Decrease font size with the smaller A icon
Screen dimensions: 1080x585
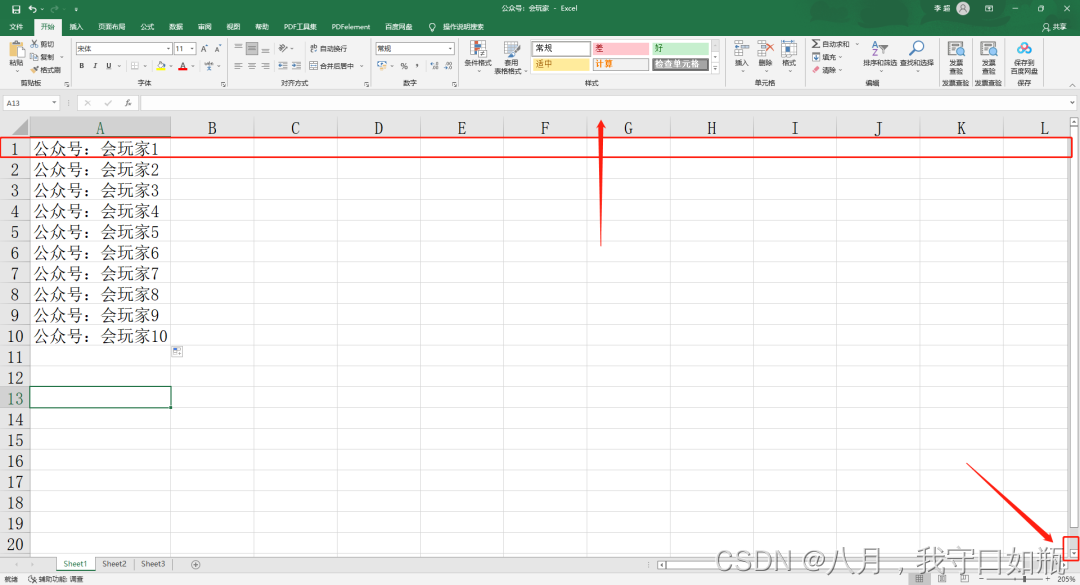coord(218,49)
